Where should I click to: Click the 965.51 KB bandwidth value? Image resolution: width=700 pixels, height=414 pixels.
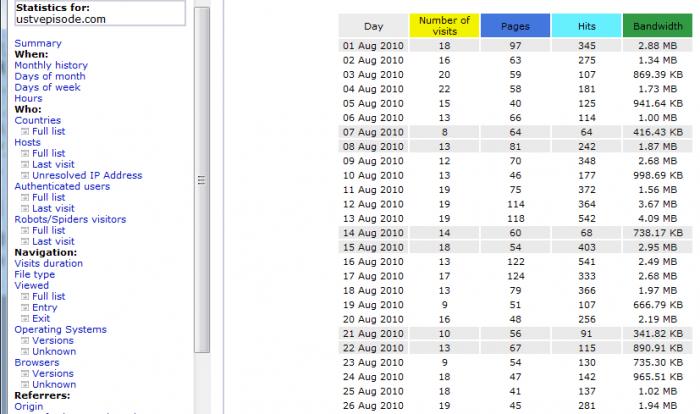coord(658,377)
